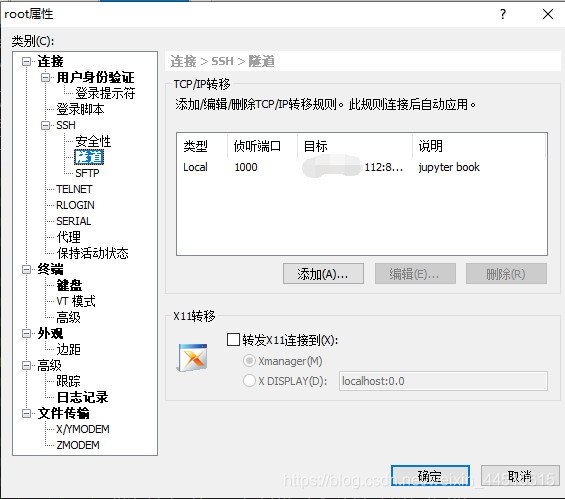Collapse the 文件传输 tree node
The width and height of the screenshot is (565, 499).
coord(26,413)
